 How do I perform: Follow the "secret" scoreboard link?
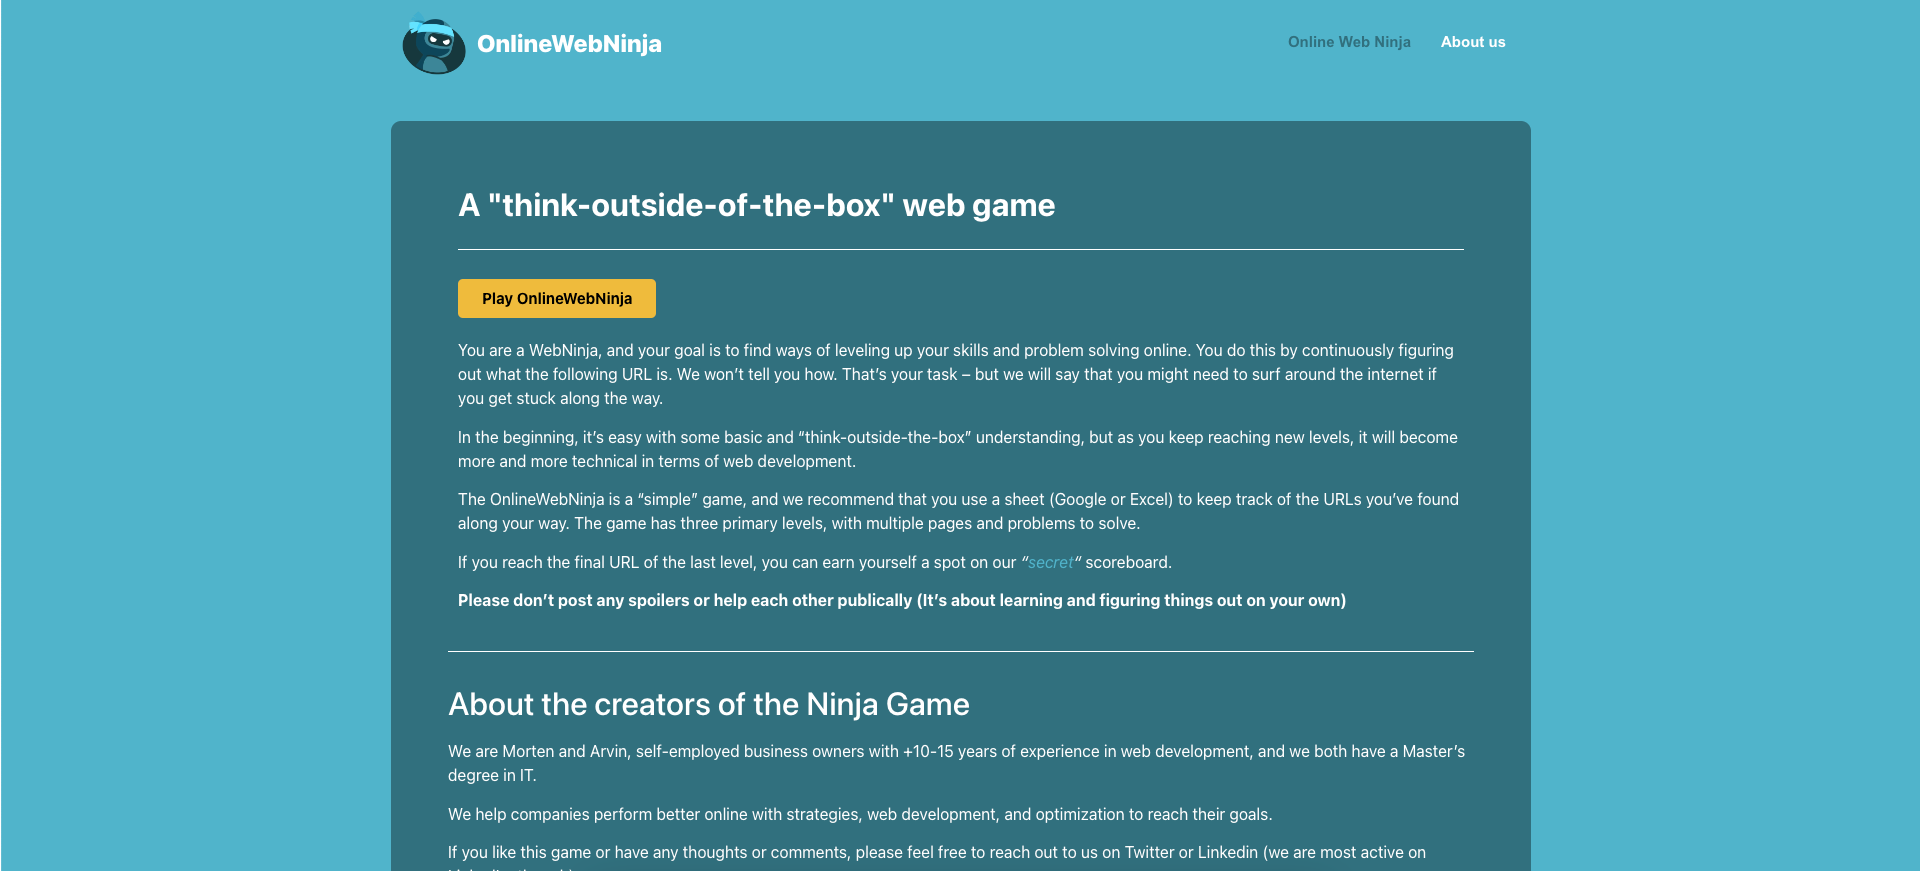[x=1050, y=563]
